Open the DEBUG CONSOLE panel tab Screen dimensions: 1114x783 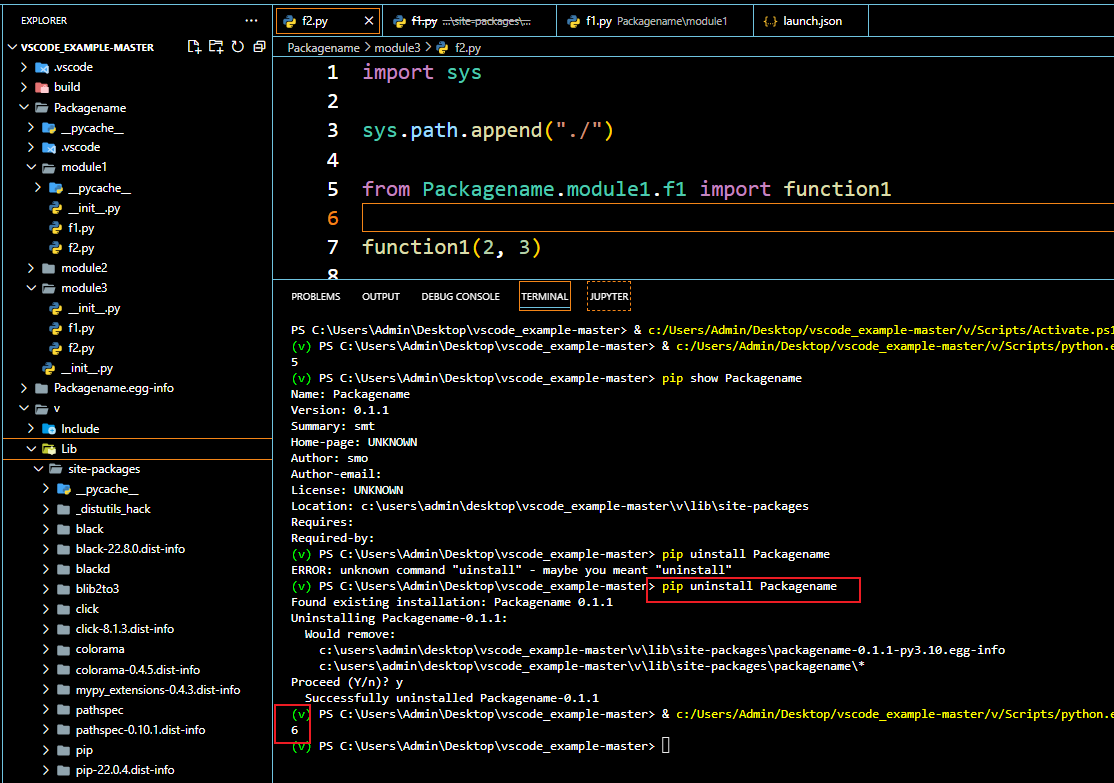click(x=460, y=297)
